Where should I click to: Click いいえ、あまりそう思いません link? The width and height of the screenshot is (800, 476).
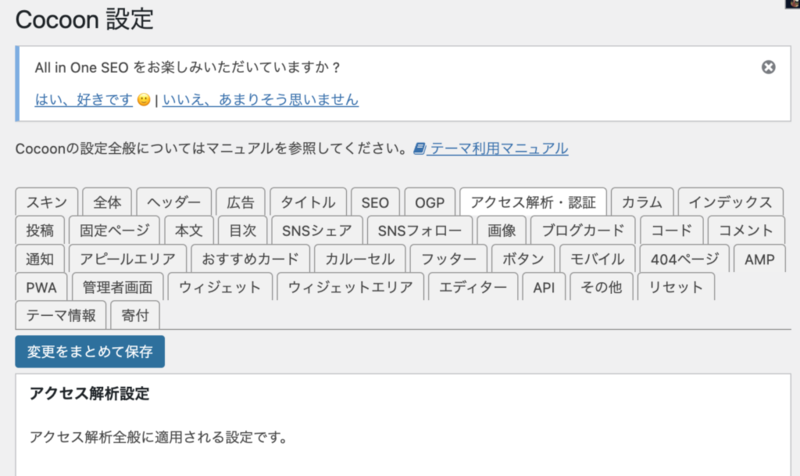(x=260, y=99)
